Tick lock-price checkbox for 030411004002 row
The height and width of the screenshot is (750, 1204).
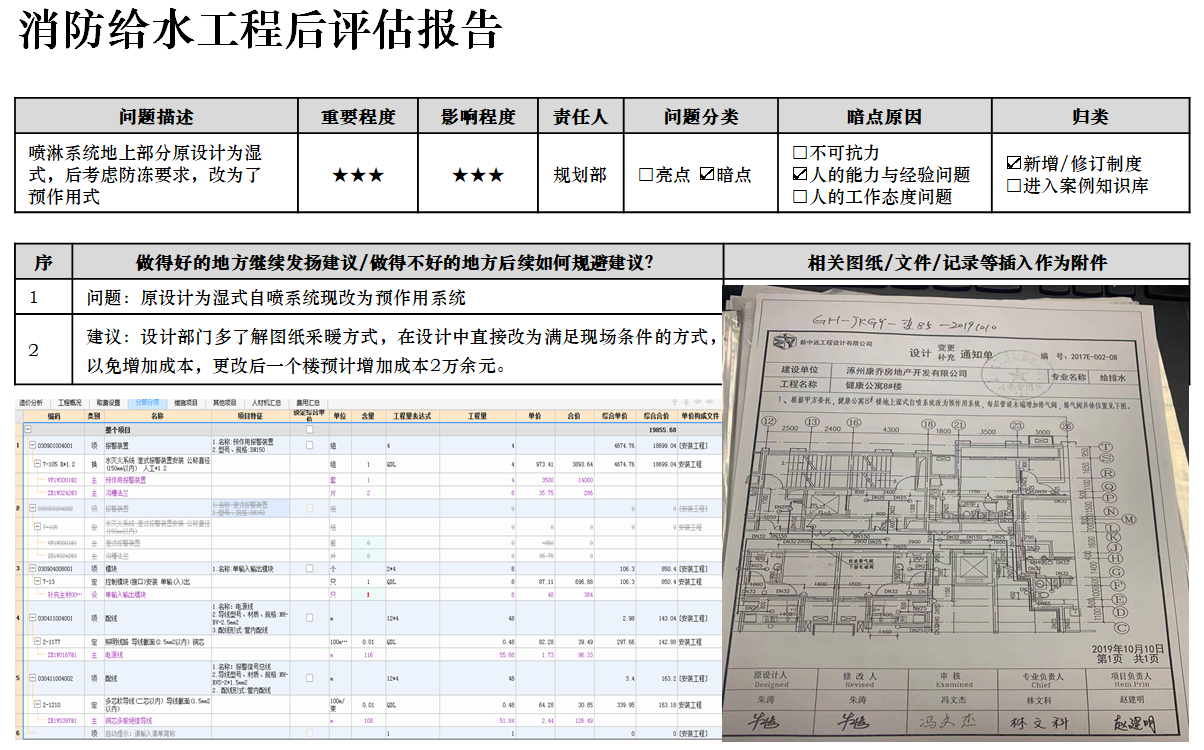309,677
